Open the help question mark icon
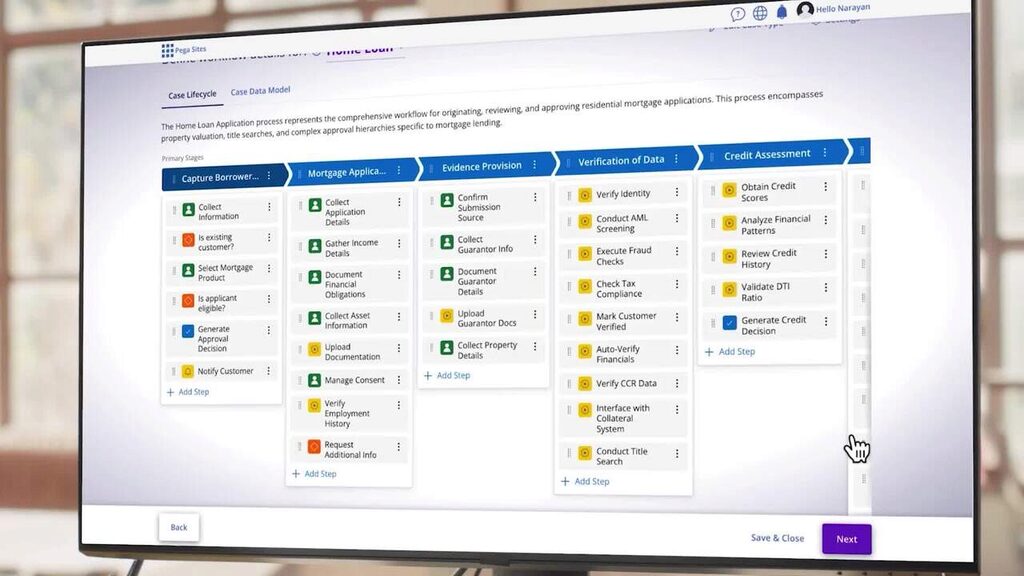This screenshot has height=576, width=1024. pos(738,14)
